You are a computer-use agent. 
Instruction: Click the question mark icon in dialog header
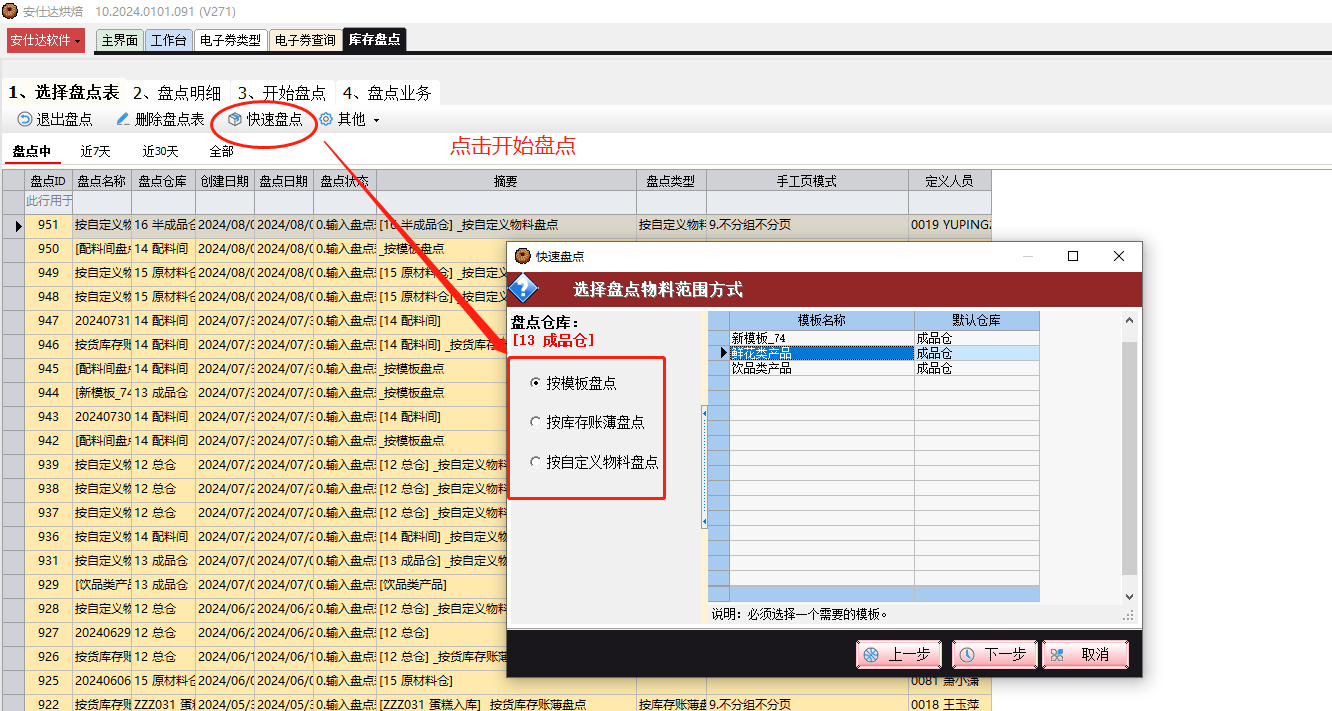524,289
